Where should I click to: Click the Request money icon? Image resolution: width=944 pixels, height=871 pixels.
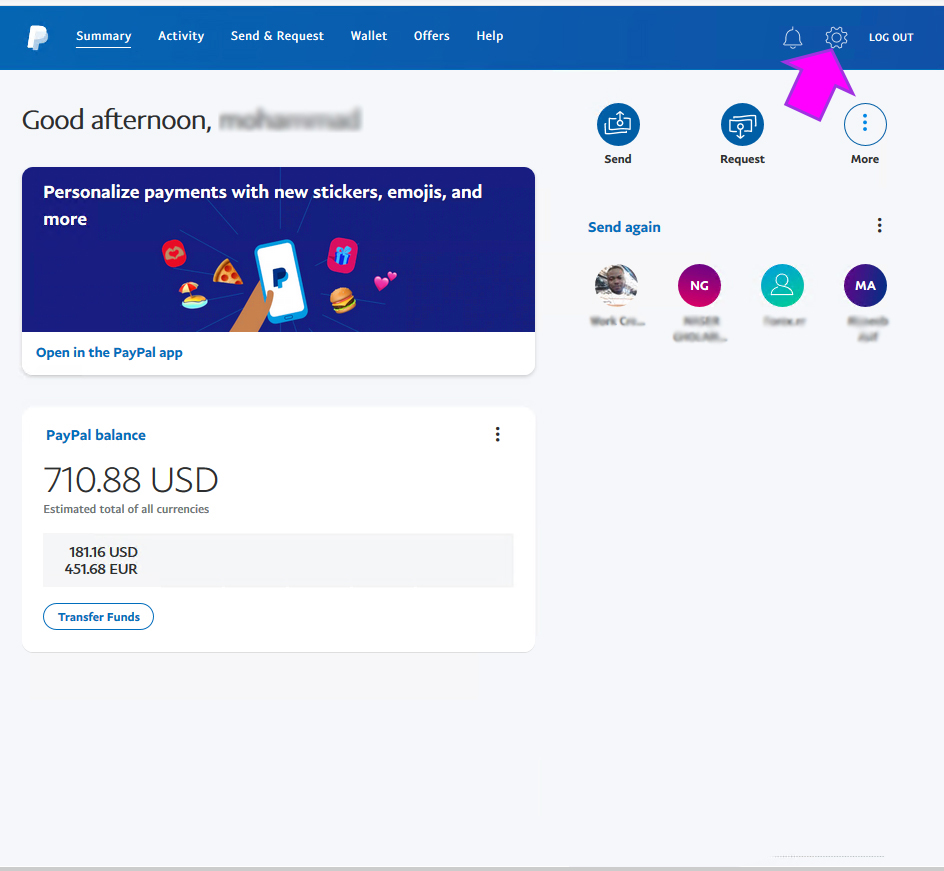pos(742,125)
